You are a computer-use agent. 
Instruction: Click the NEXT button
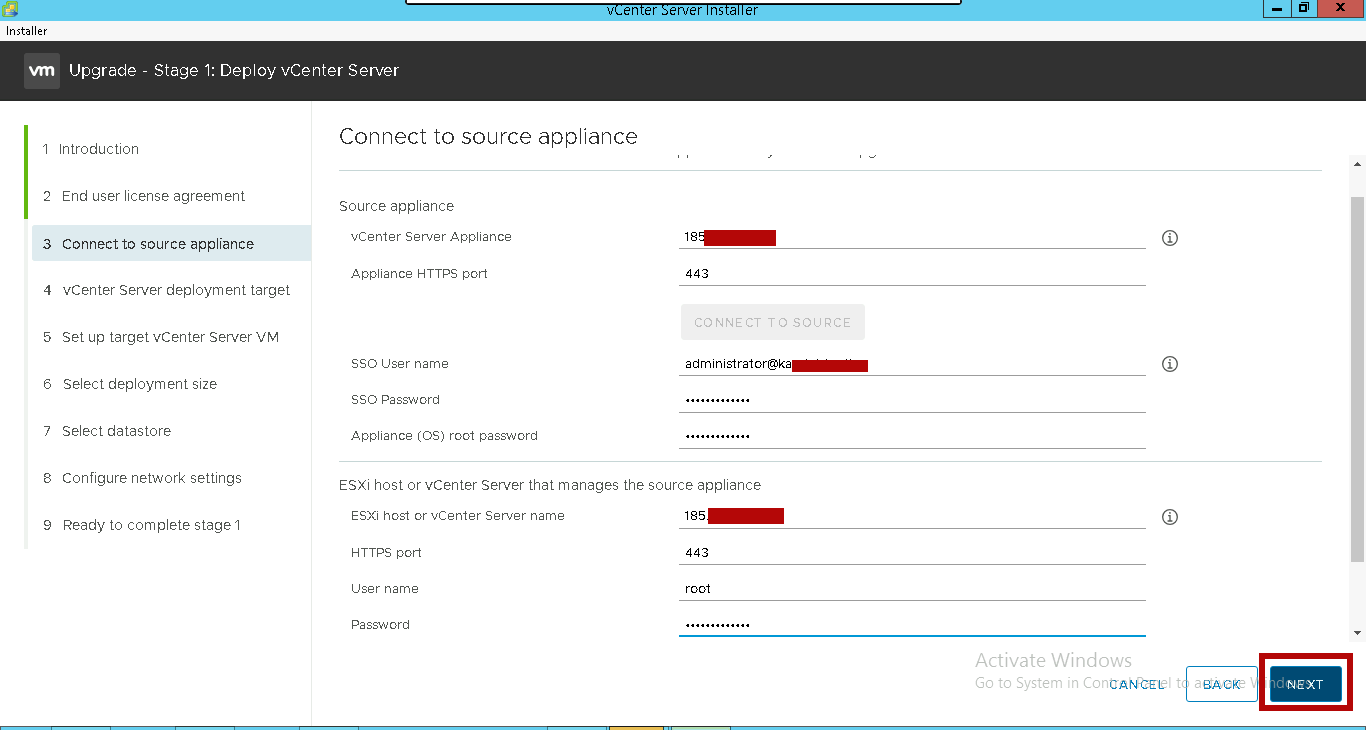(1305, 684)
